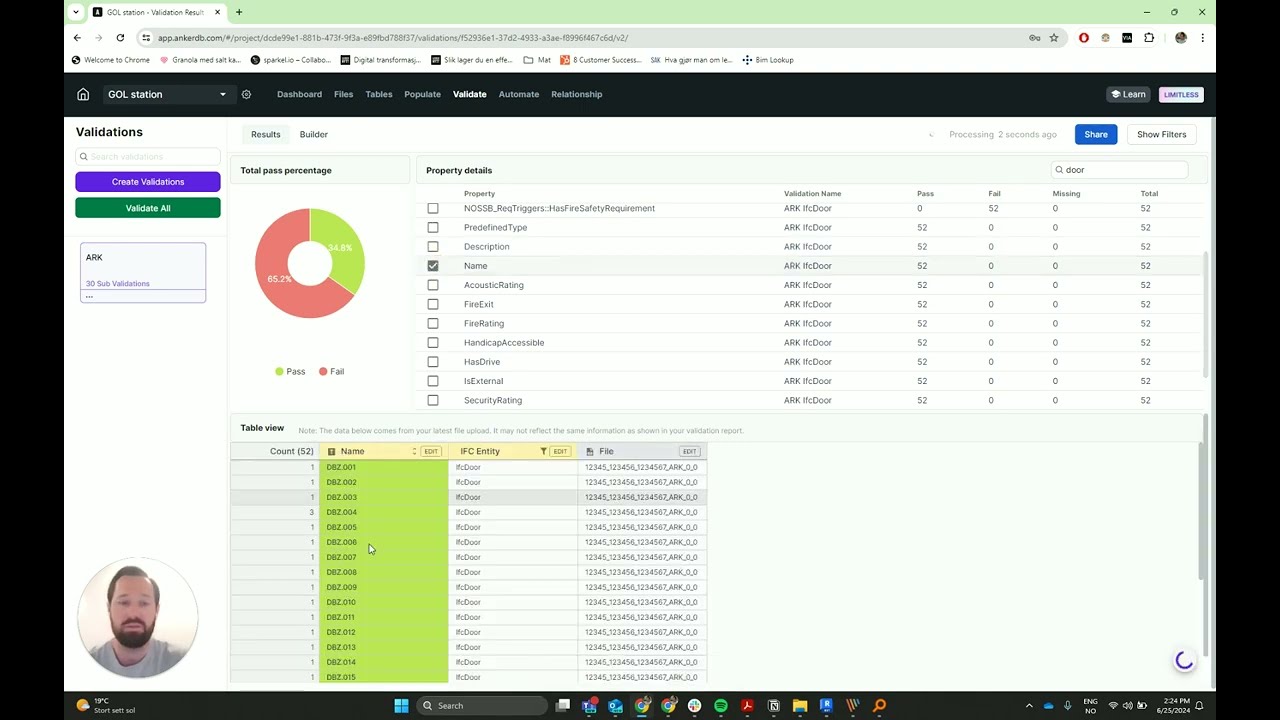Click the Share button

[1096, 134]
